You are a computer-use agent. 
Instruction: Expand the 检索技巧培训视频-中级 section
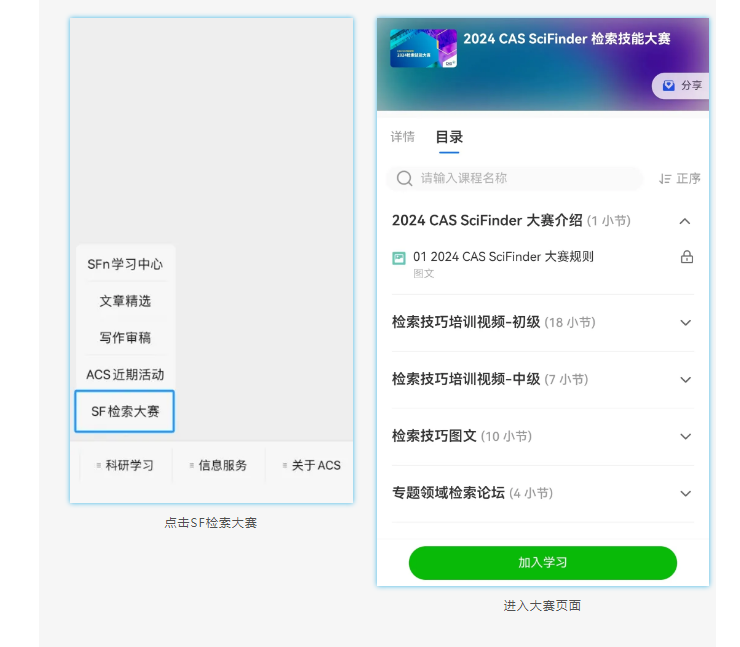tap(685, 380)
